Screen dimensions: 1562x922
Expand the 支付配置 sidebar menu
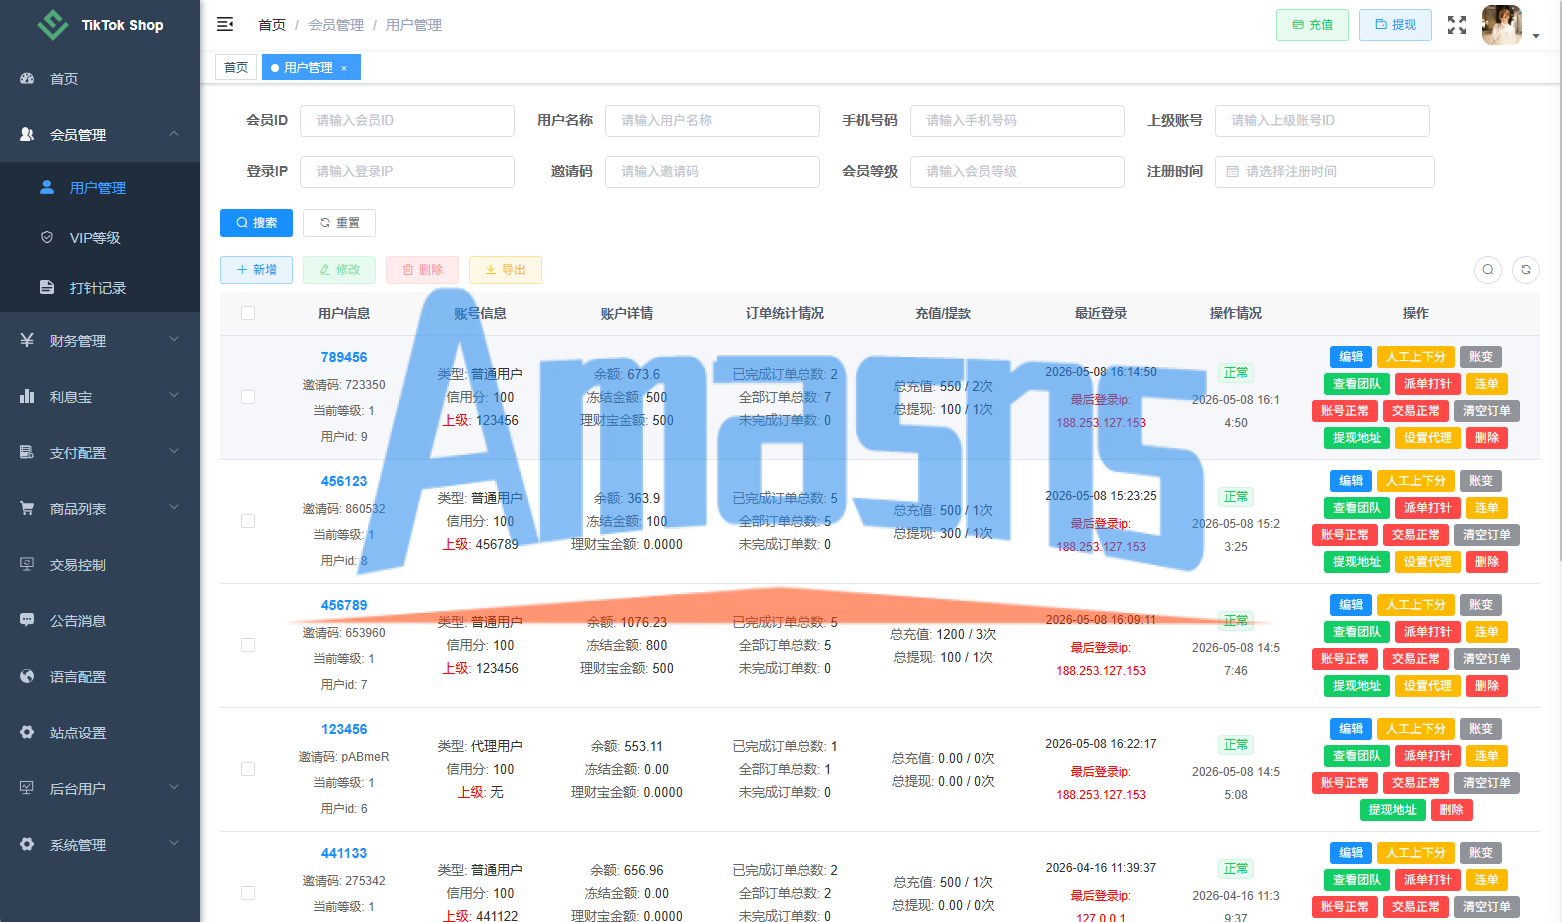click(x=100, y=453)
